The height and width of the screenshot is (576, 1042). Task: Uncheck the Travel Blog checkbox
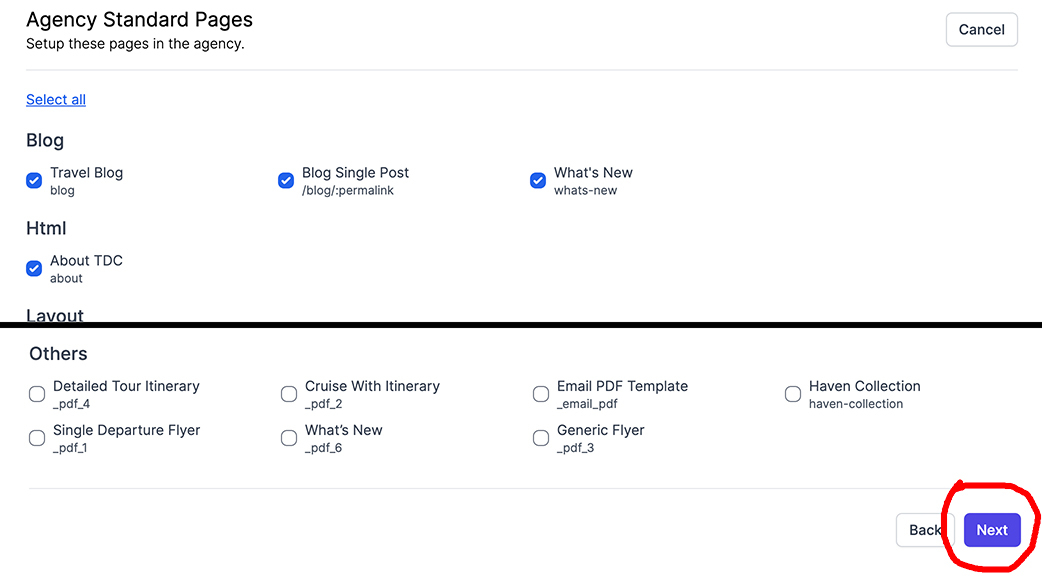[34, 181]
